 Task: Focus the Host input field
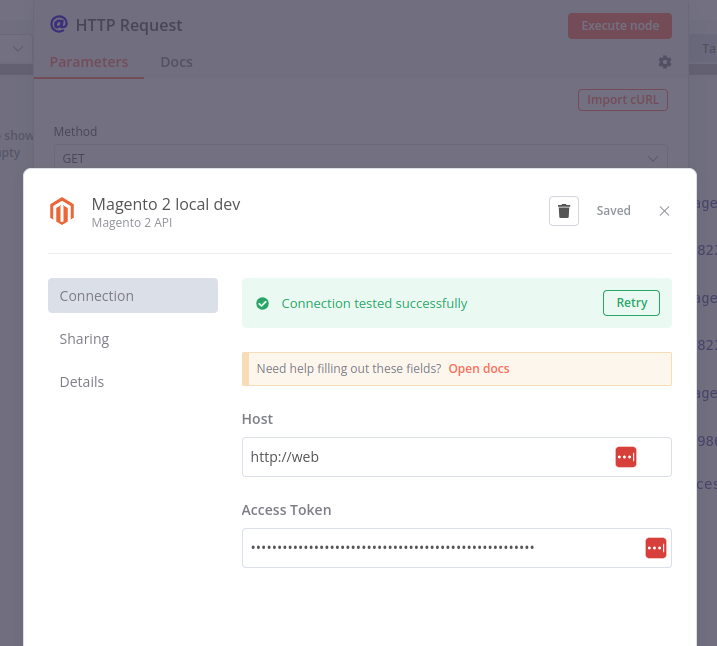(x=456, y=457)
